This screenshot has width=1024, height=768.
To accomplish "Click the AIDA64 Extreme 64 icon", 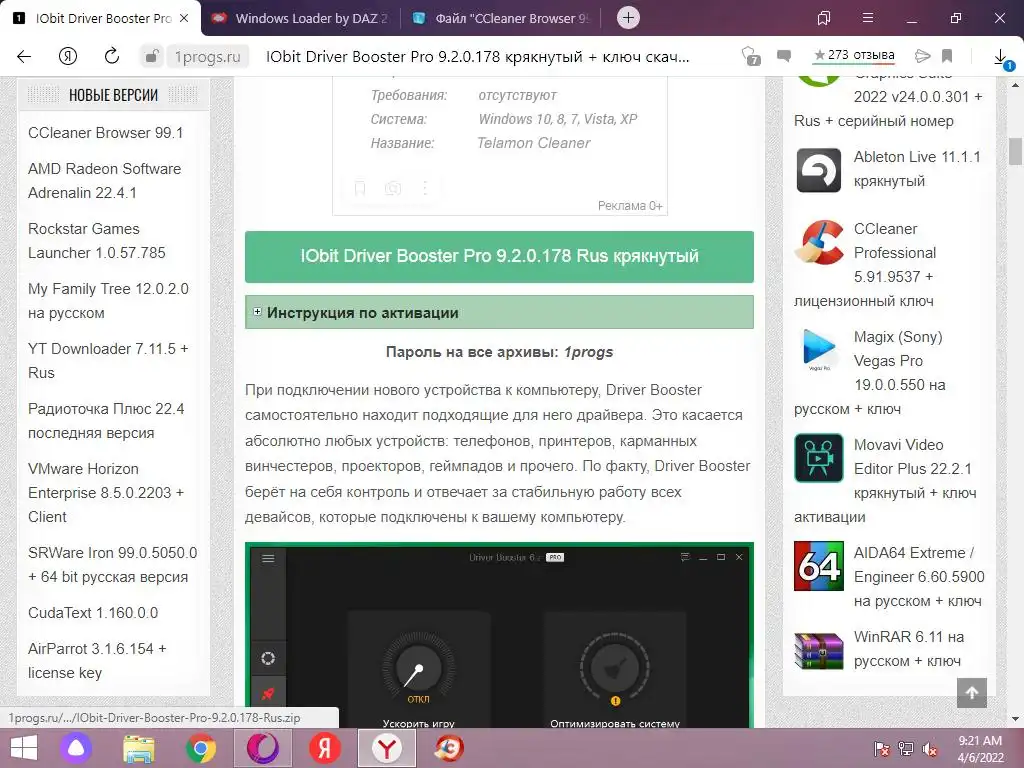I will click(x=819, y=566).
